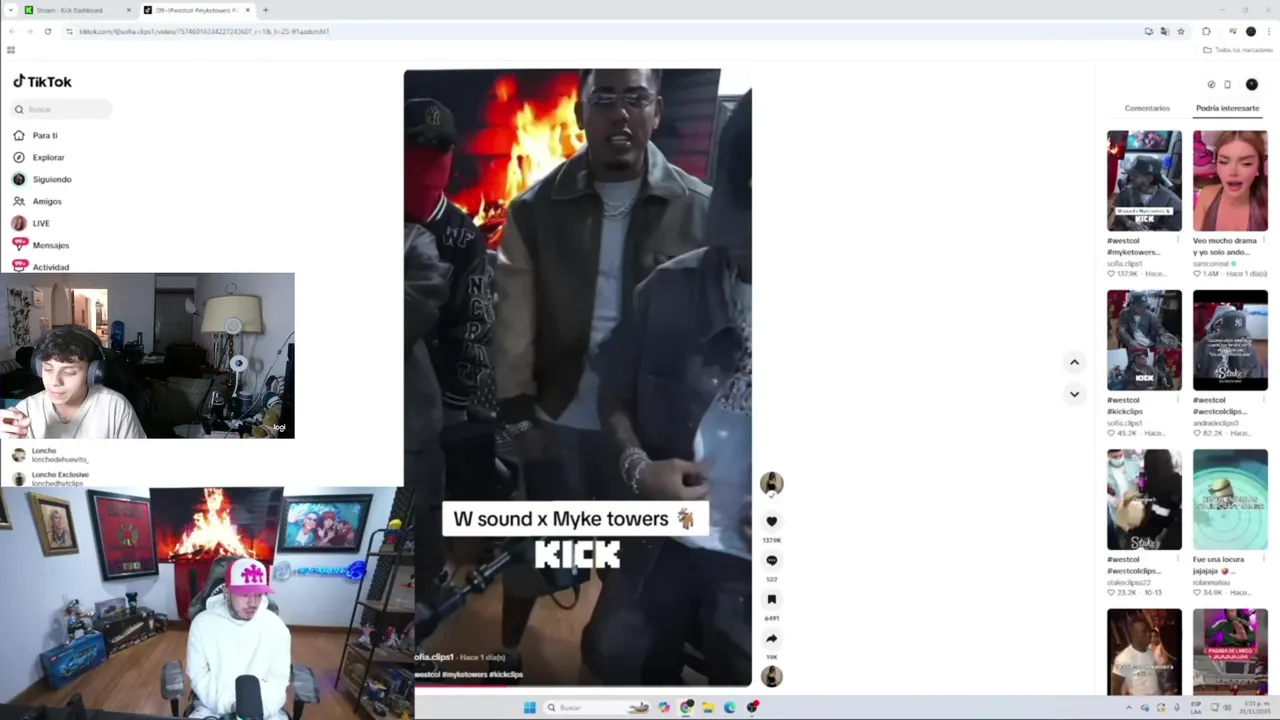Close the TikTok browser tab
The width and height of the screenshot is (1280, 720).
248,10
